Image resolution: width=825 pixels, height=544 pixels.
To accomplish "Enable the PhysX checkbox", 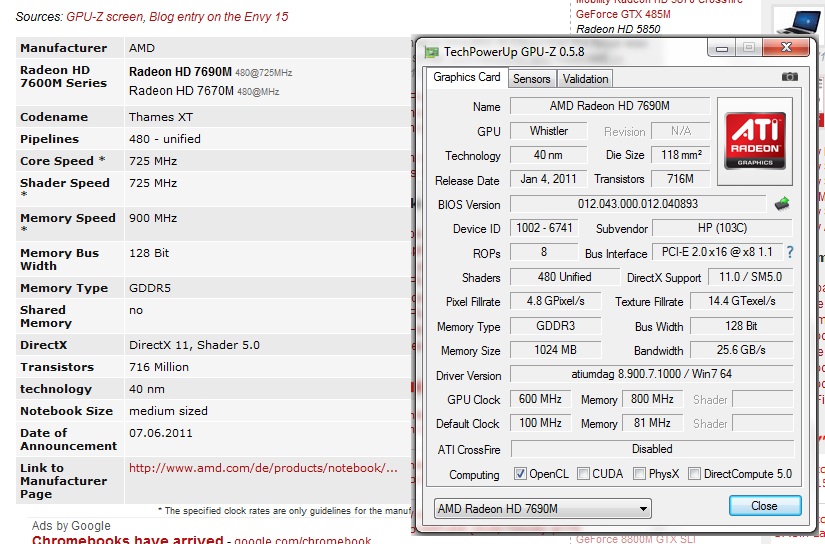I will [x=639, y=474].
